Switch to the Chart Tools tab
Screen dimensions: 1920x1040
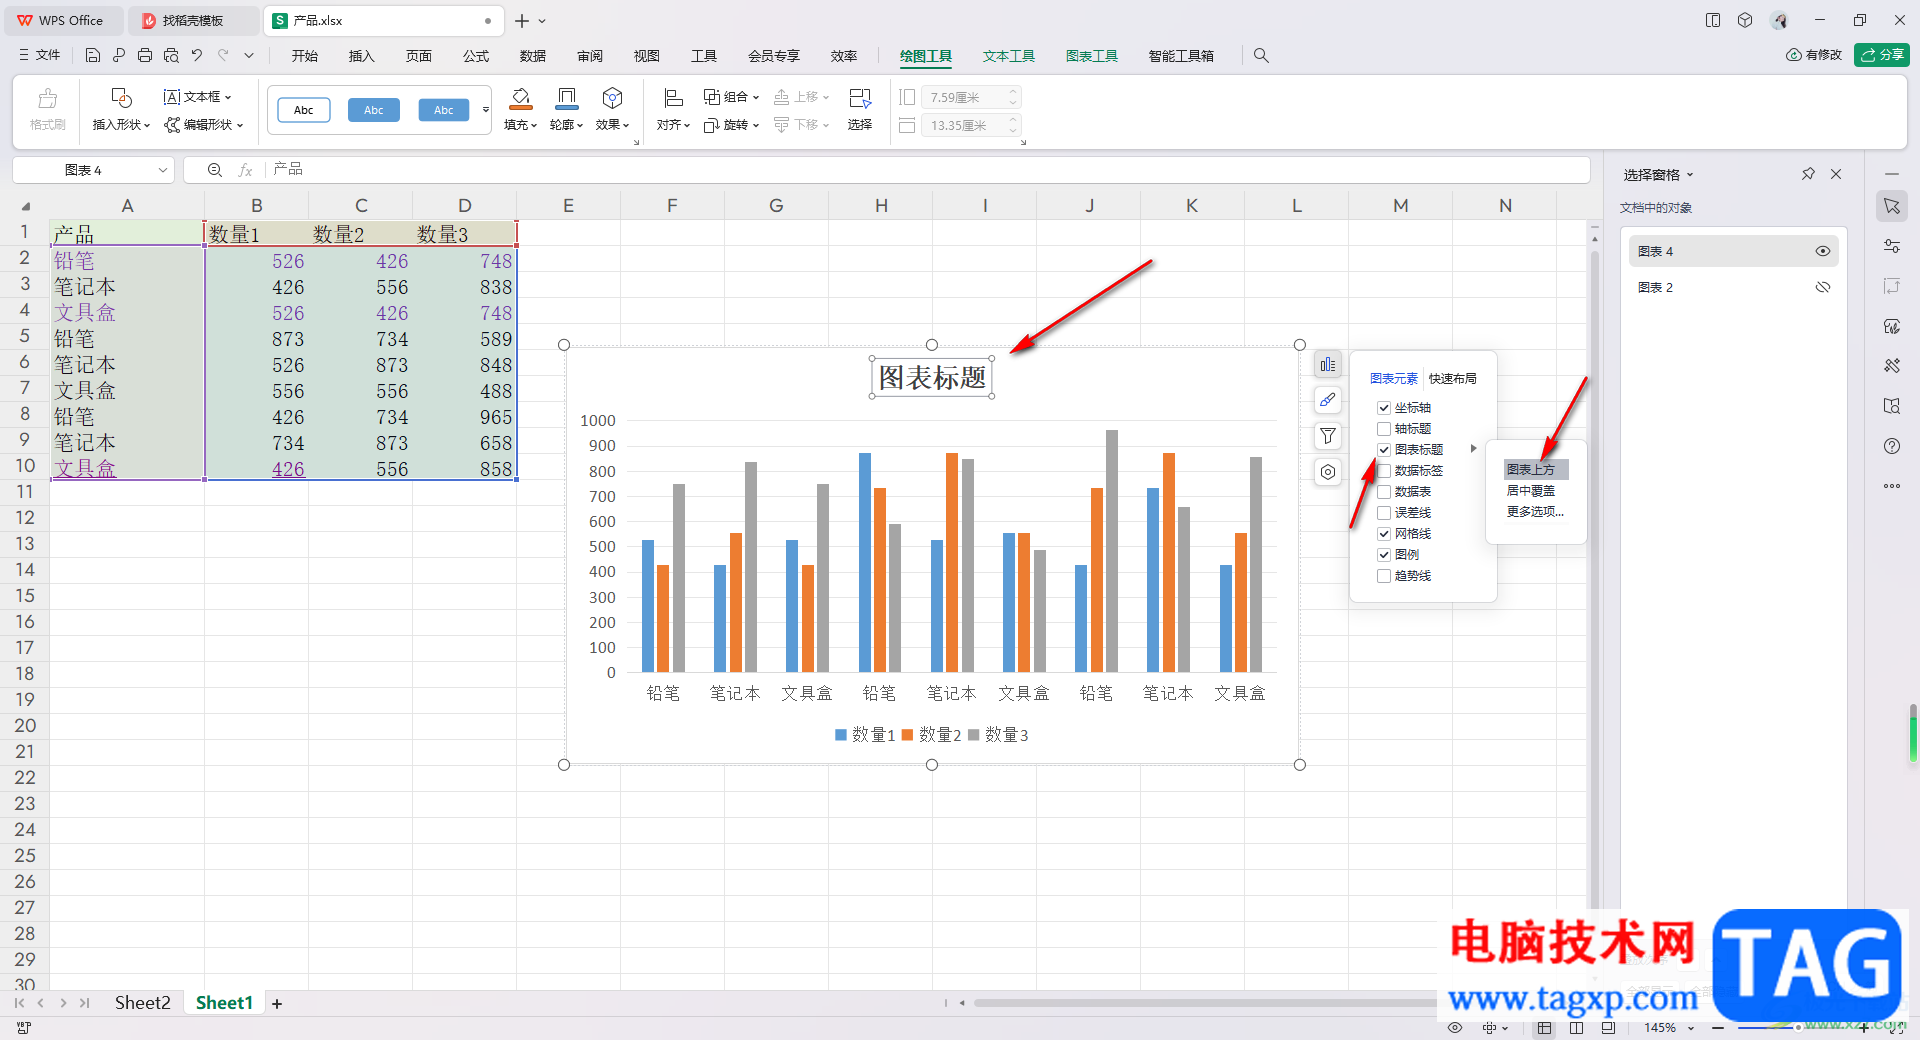pyautogui.click(x=1091, y=56)
